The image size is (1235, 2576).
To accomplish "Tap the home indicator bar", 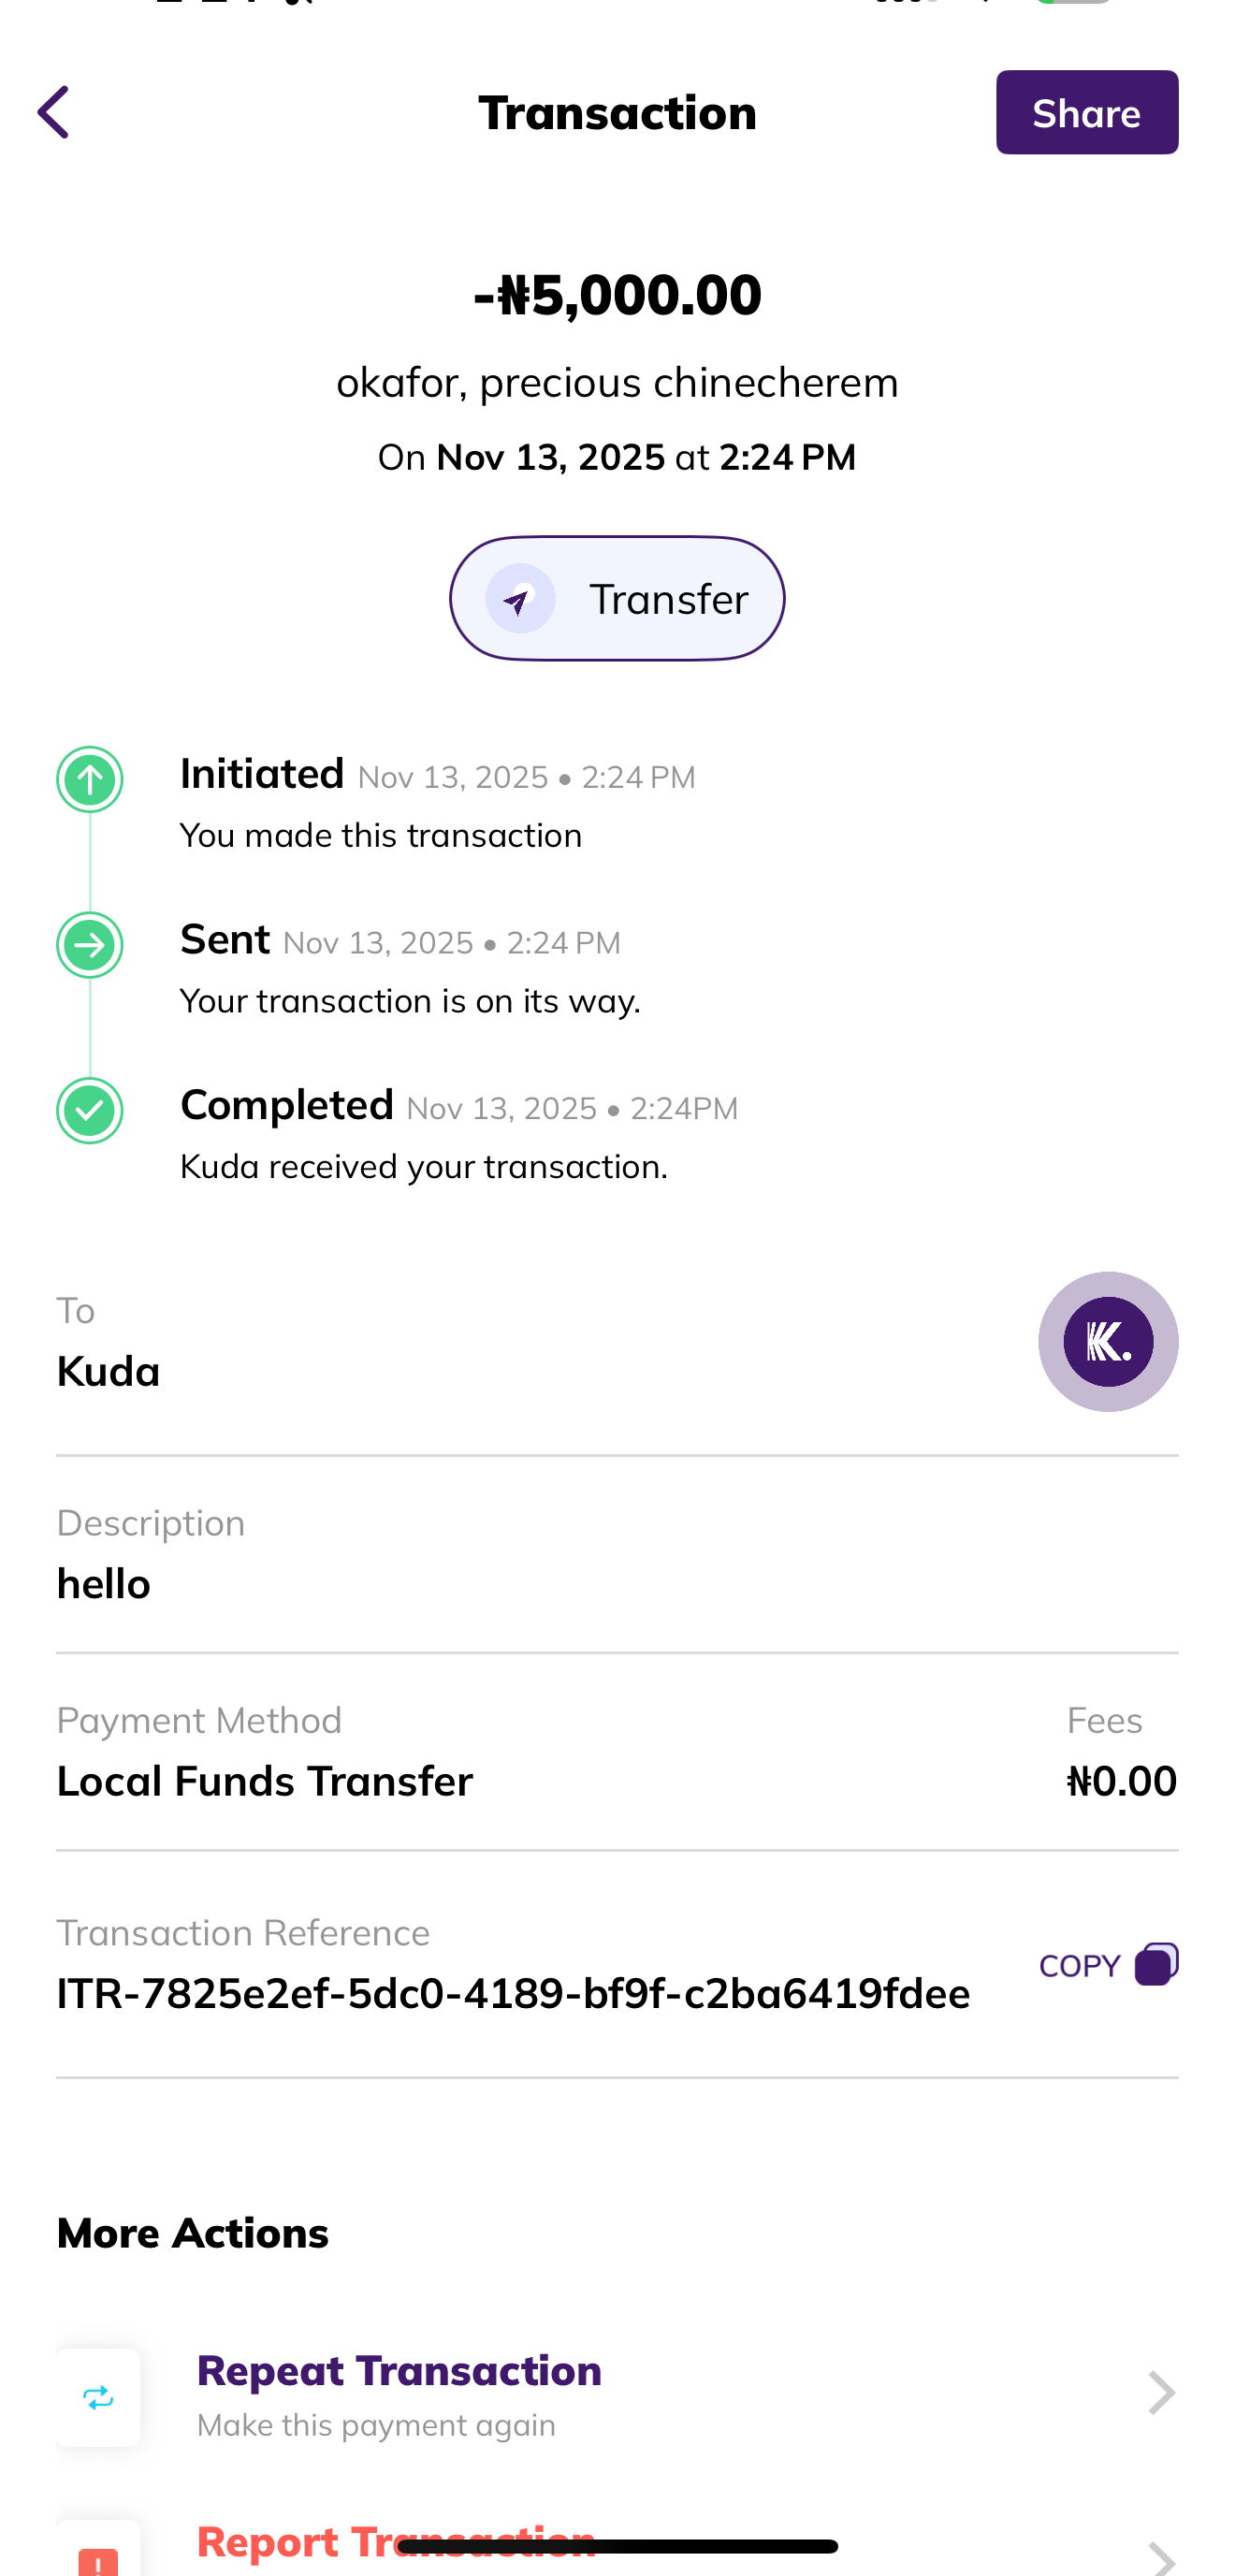I will pos(617,2546).
